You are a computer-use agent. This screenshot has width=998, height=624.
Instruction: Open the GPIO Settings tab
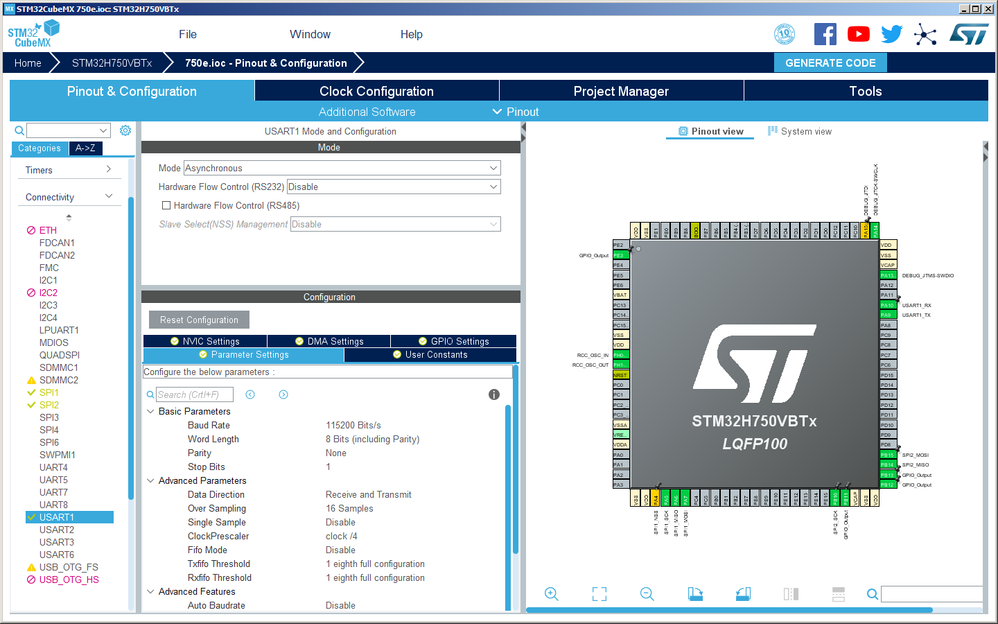point(453,341)
